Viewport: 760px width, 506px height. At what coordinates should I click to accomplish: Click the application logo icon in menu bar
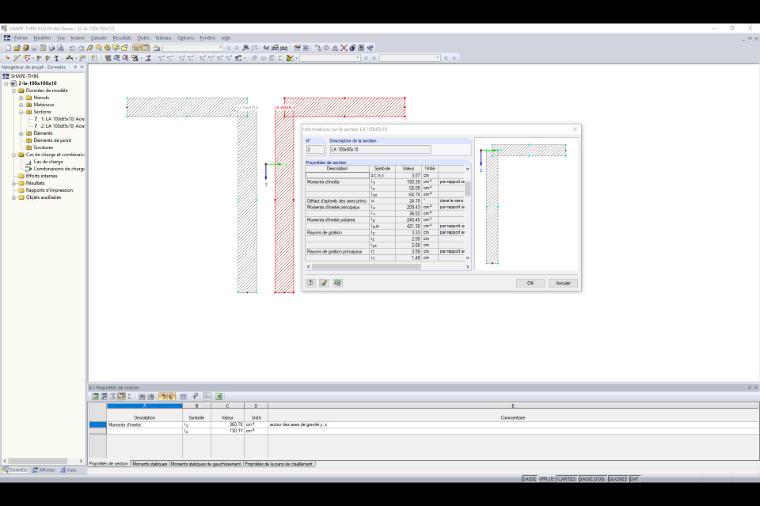point(7,38)
